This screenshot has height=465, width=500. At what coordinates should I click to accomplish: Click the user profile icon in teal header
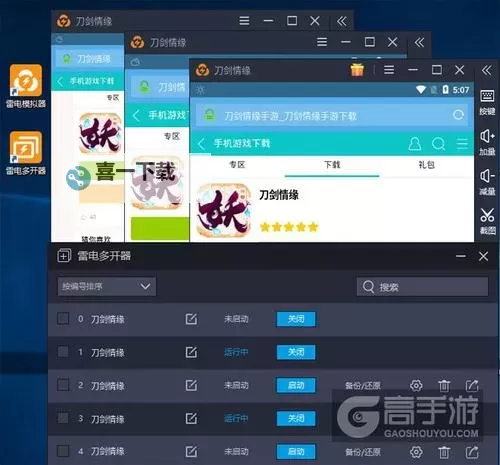415,144
